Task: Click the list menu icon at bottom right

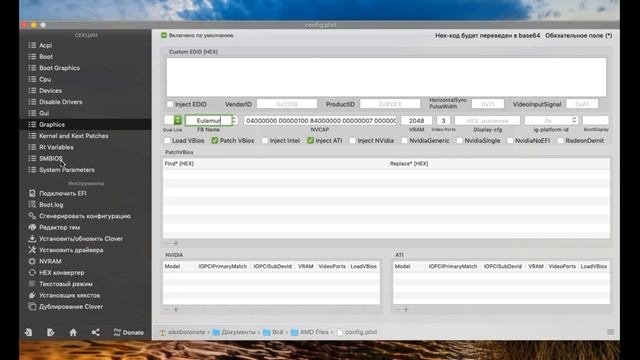Action: [x=610, y=332]
